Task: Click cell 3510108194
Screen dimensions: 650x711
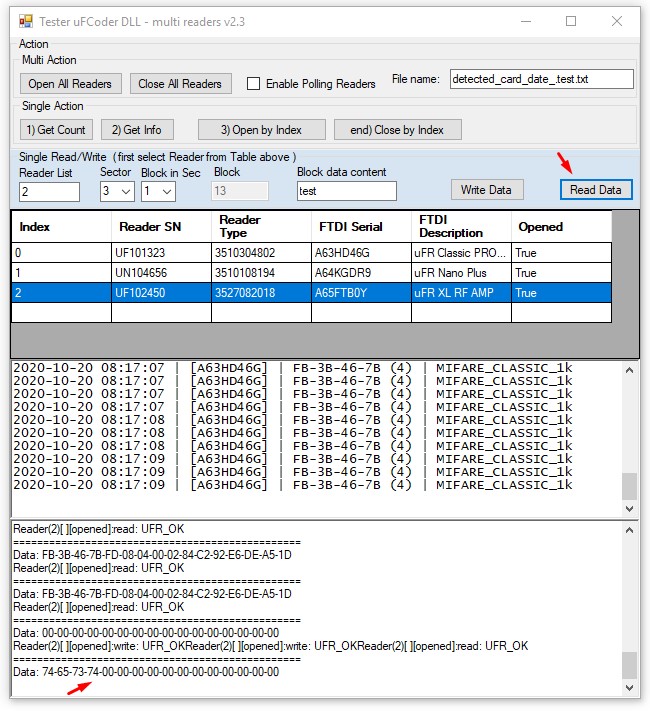Action: [261, 273]
